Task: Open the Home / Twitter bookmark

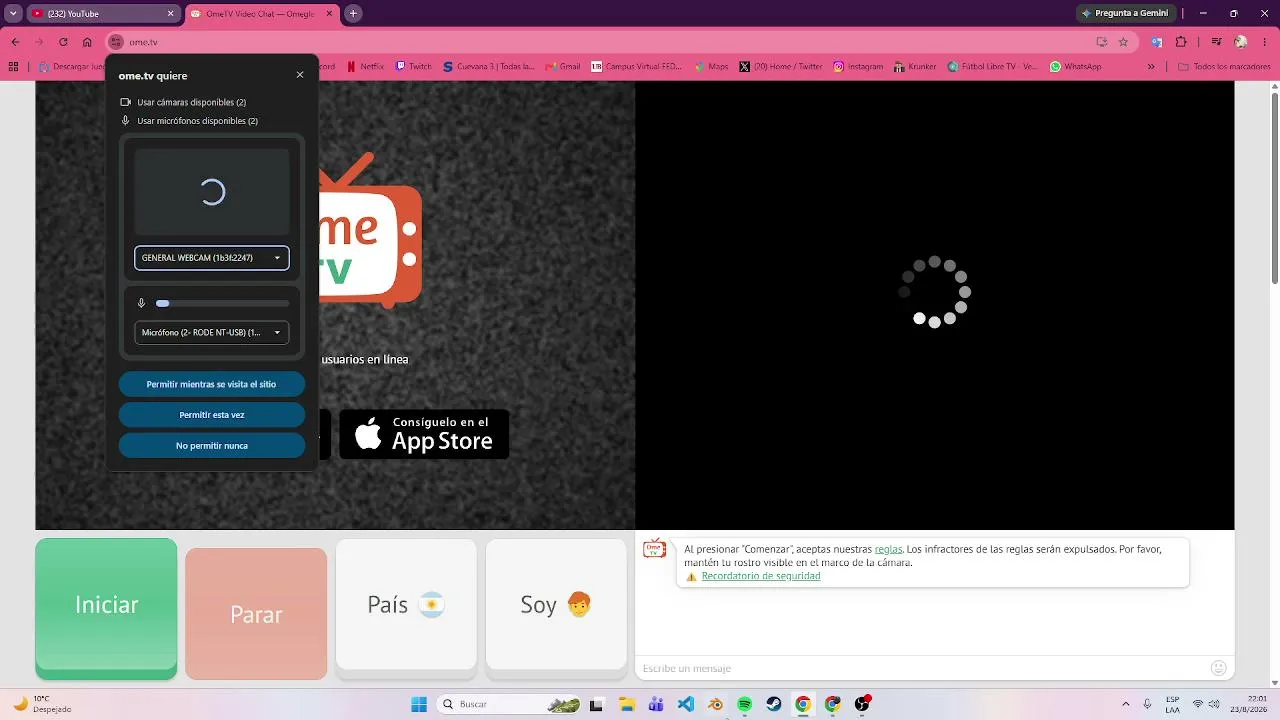Action: (781, 67)
